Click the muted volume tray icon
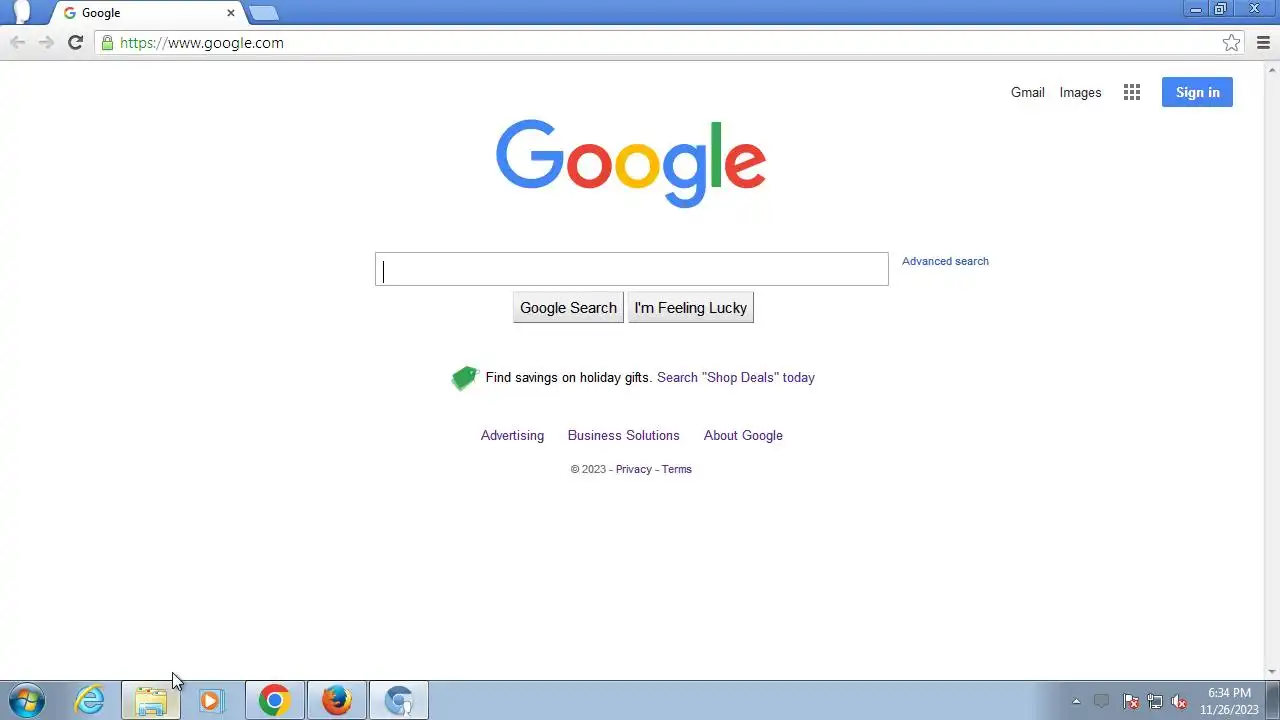Image resolution: width=1280 pixels, height=720 pixels. coord(1179,702)
